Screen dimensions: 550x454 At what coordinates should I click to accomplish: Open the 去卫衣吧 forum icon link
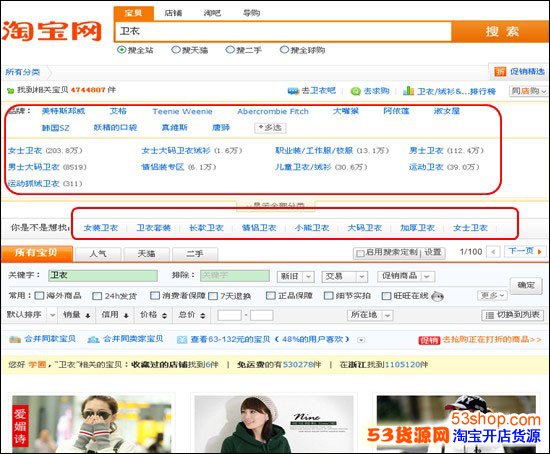293,91
